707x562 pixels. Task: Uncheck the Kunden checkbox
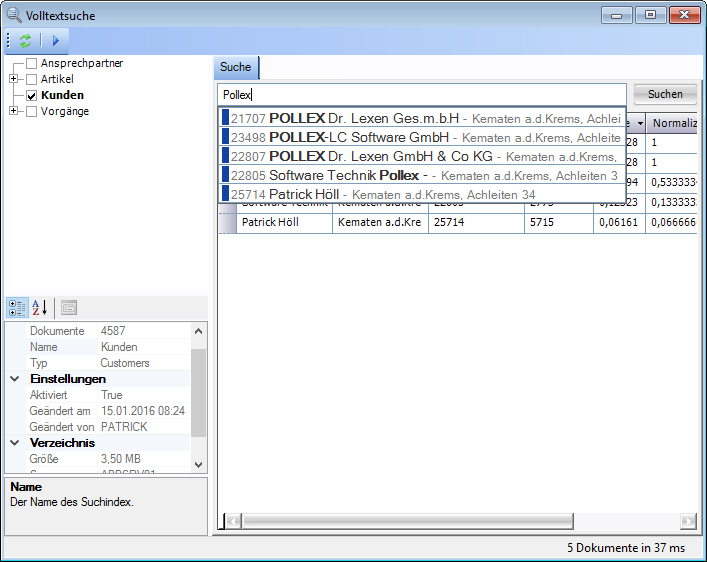point(32,96)
